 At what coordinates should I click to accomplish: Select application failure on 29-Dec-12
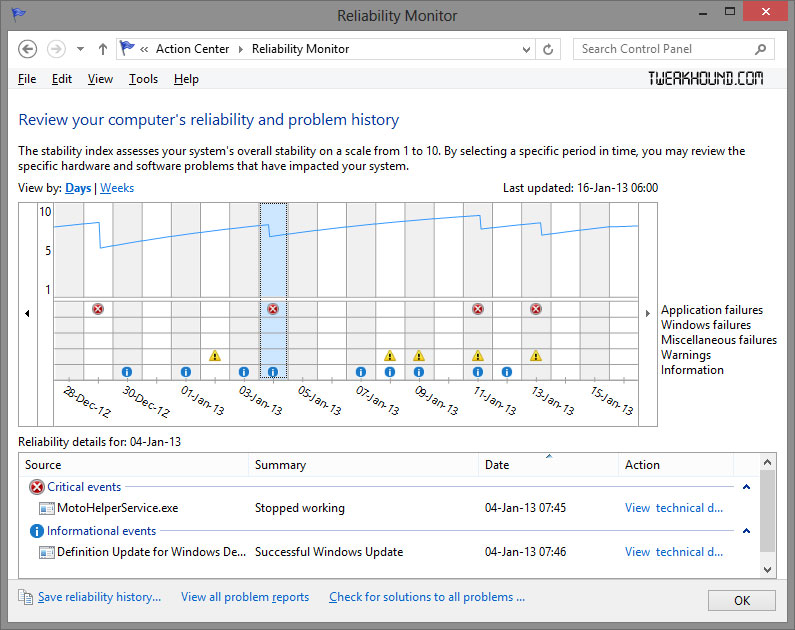click(x=98, y=309)
